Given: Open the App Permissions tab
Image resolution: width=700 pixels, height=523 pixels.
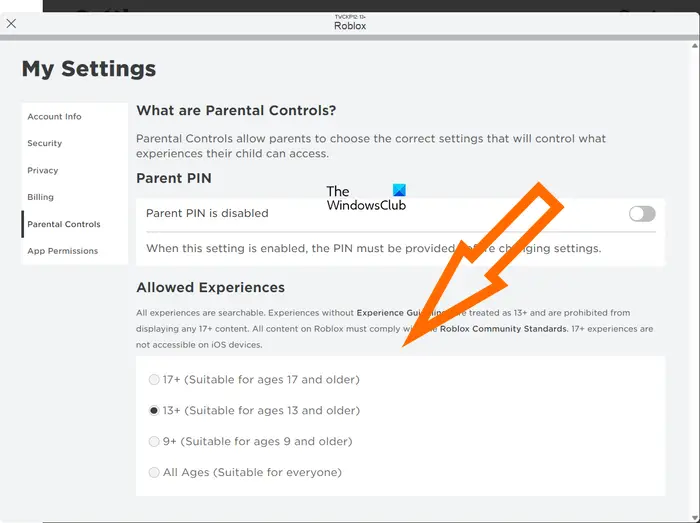Looking at the screenshot, I should click(63, 251).
